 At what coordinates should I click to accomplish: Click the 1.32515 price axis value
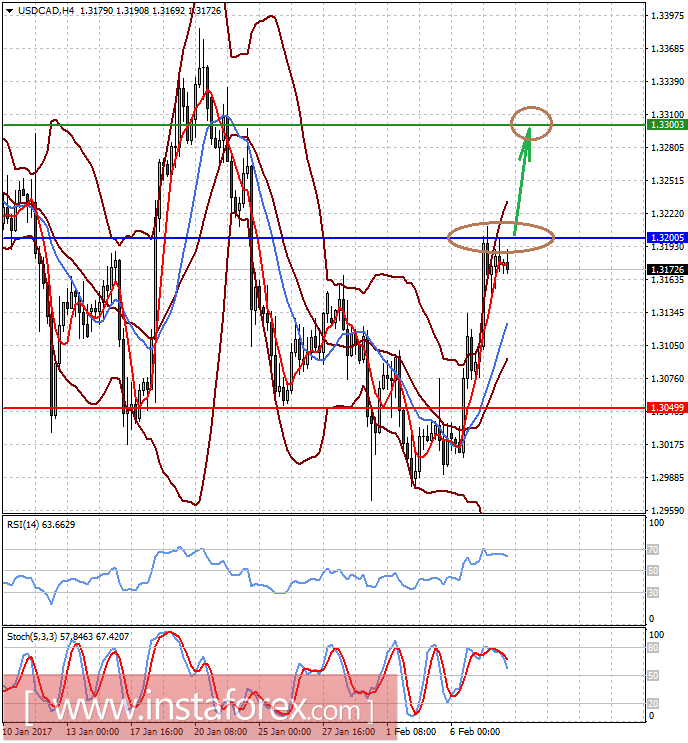(x=664, y=181)
